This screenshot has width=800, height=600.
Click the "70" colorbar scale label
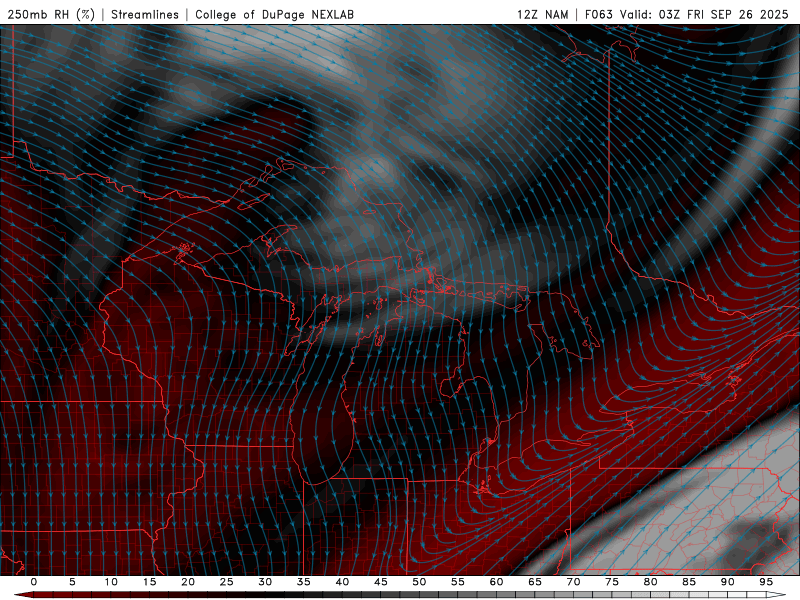pyautogui.click(x=573, y=582)
